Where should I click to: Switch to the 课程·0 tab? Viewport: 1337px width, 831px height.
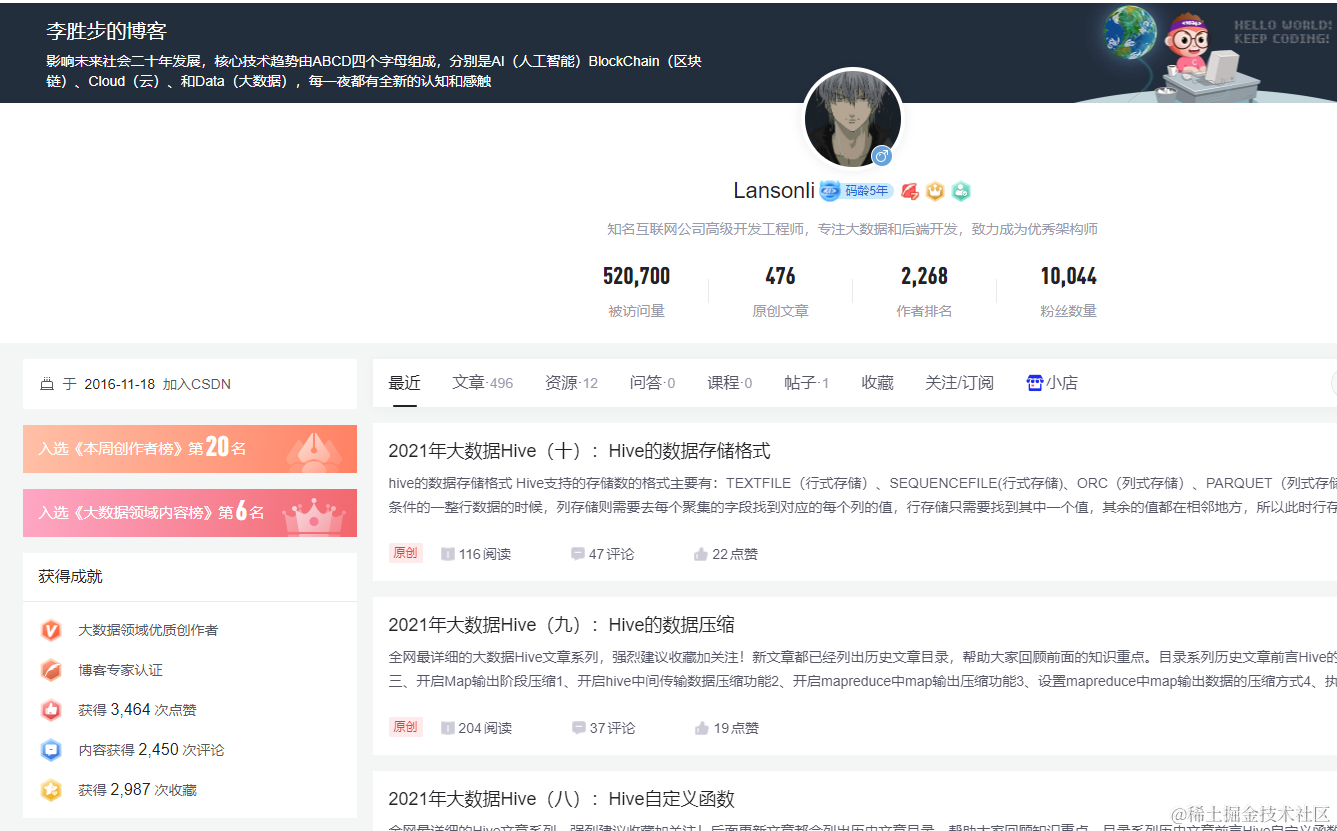730,383
